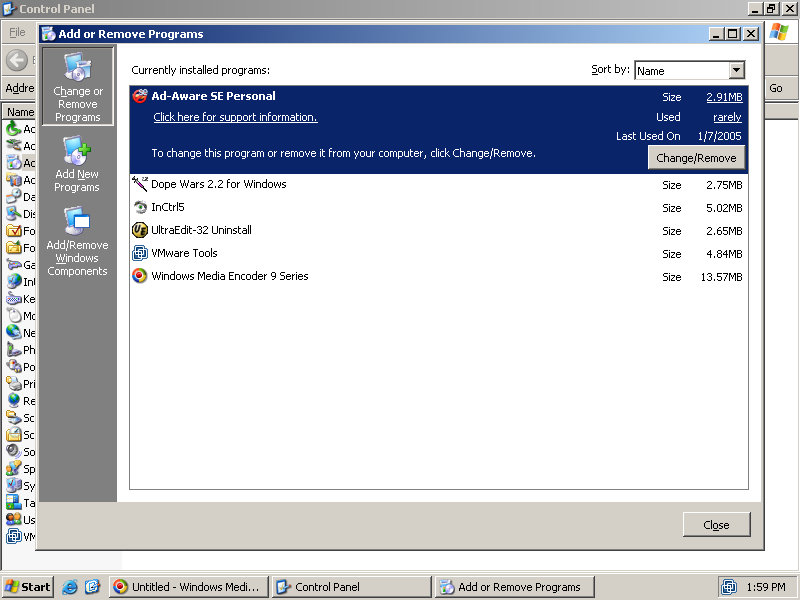Click the Windows Media Encoder list icon
Image resolution: width=800 pixels, height=600 pixels.
click(140, 276)
